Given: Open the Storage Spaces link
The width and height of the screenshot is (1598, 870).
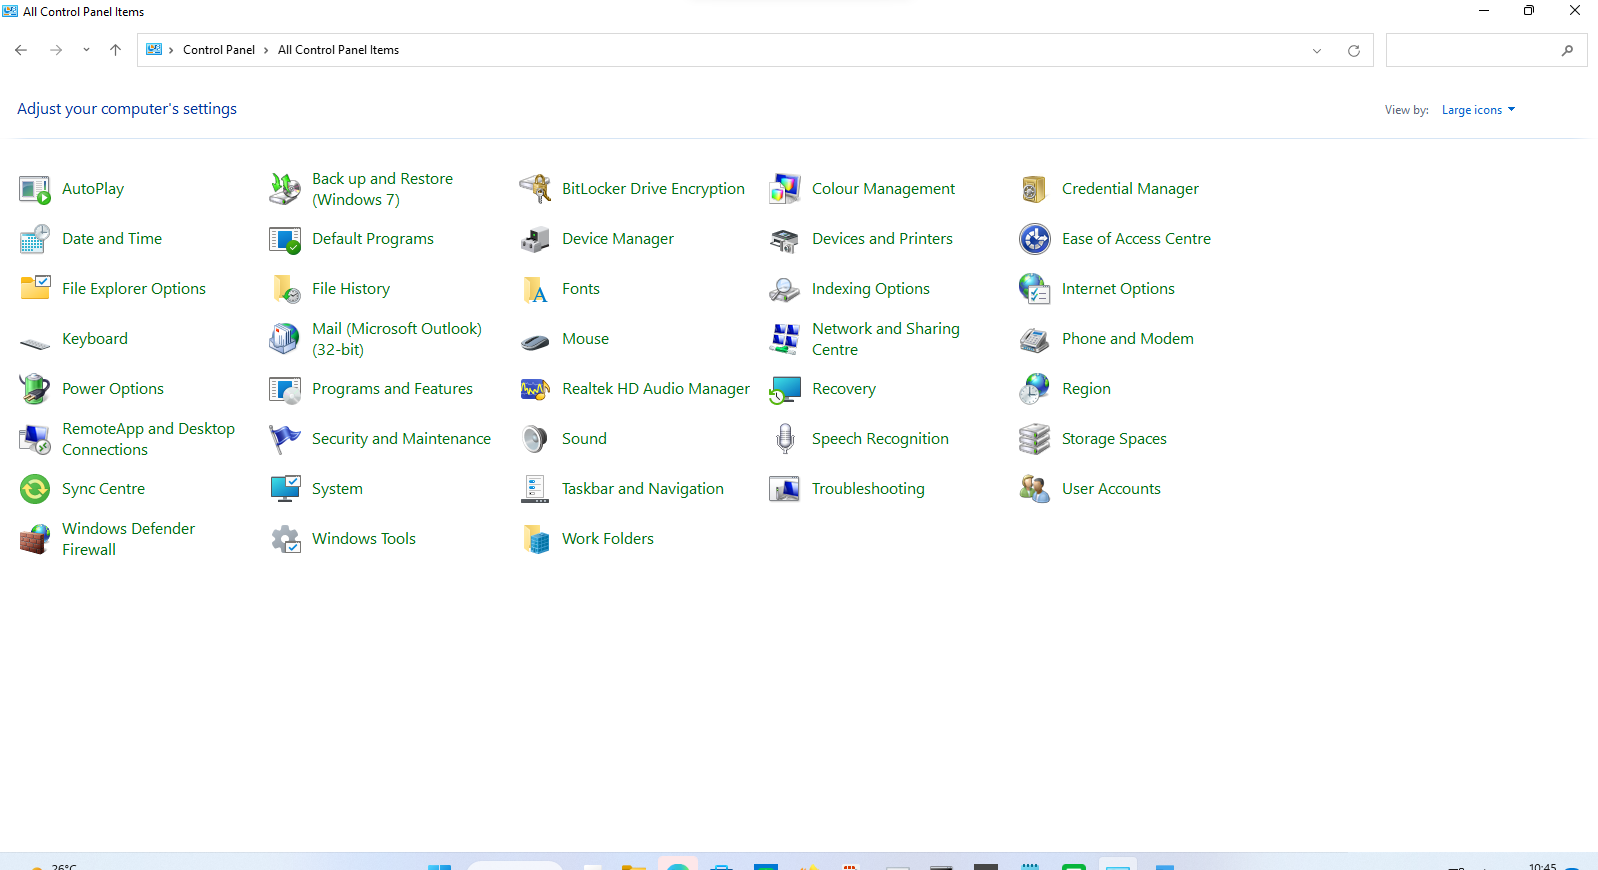Looking at the screenshot, I should (1114, 439).
